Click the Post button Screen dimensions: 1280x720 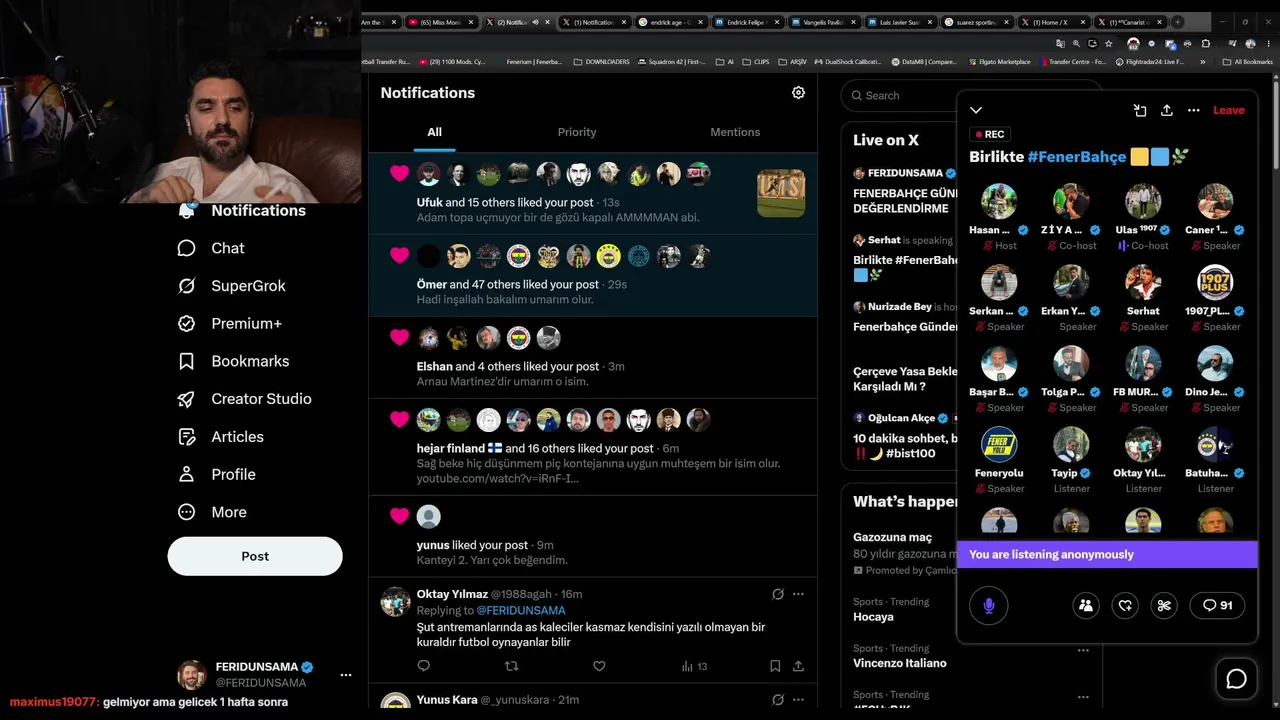[255, 556]
